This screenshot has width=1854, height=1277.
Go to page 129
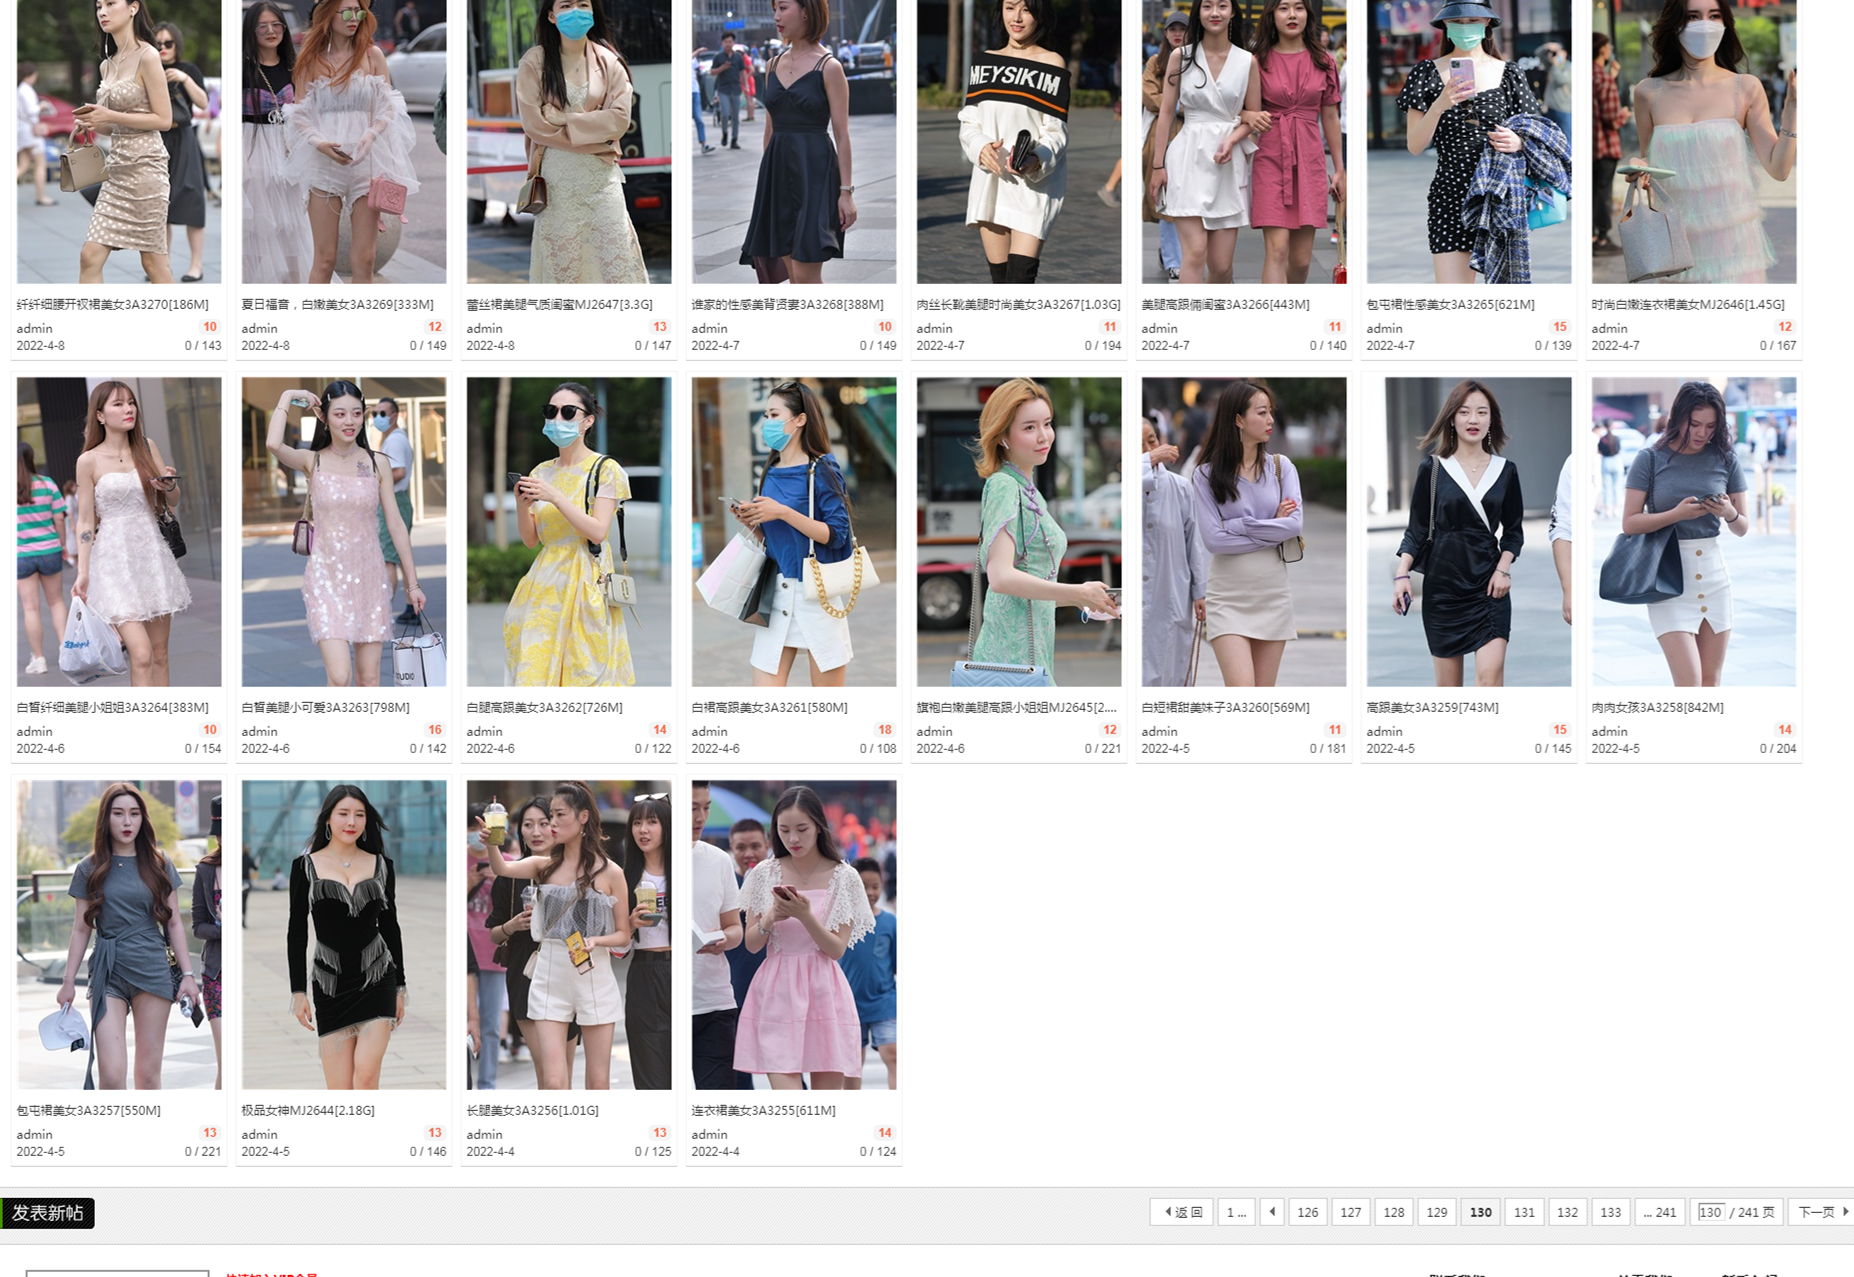(x=1437, y=1212)
